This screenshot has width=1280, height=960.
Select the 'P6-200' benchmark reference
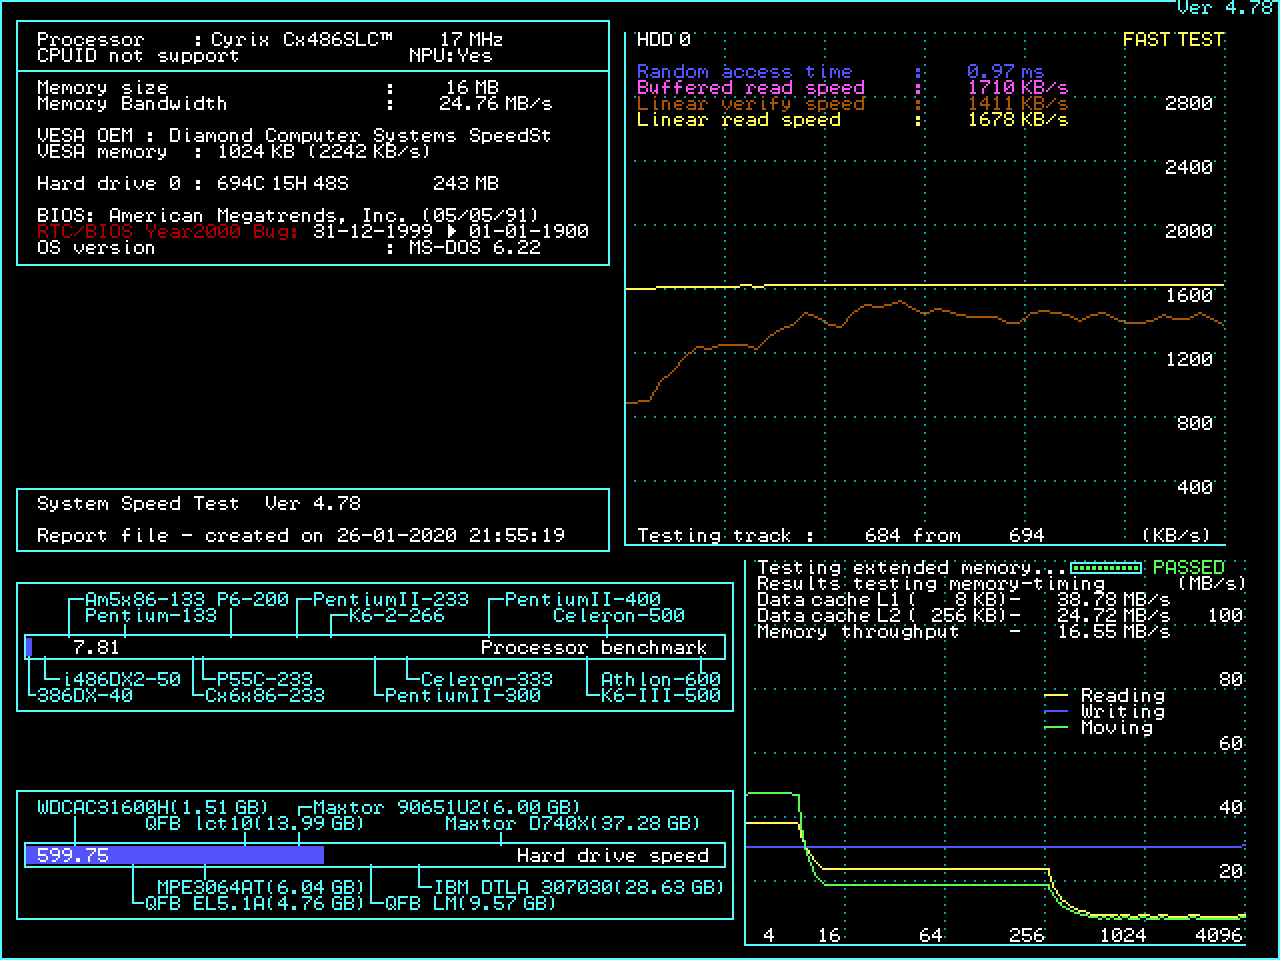pos(253,600)
